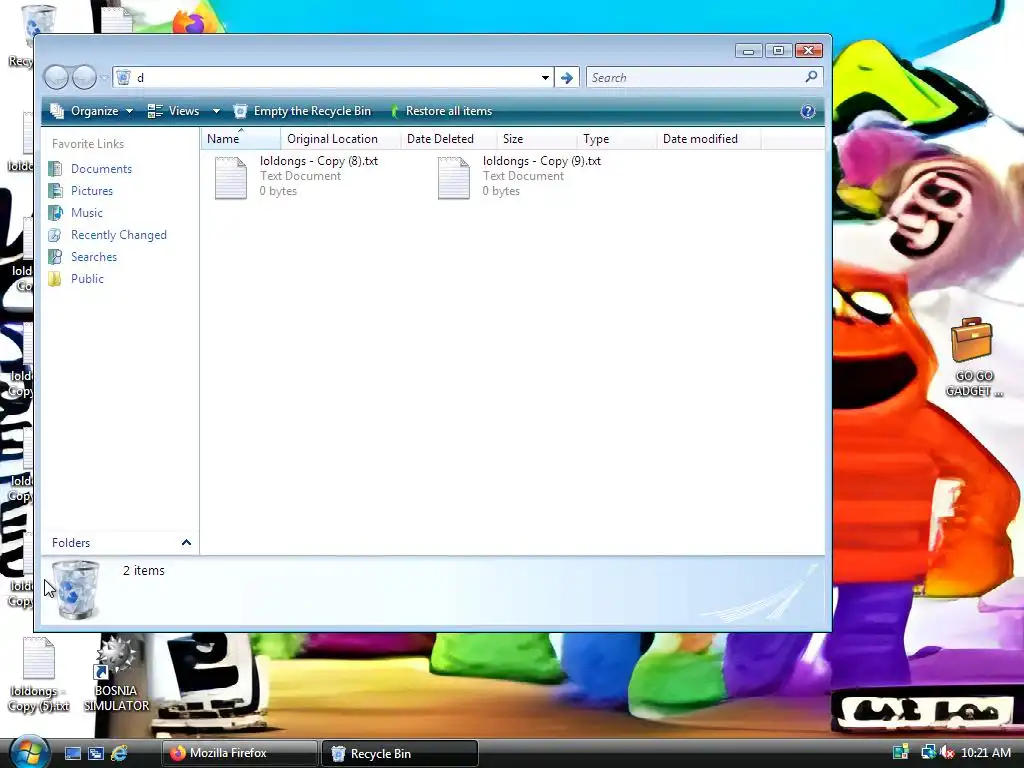
Task: Sort by the Size column header
Action: [537, 138]
